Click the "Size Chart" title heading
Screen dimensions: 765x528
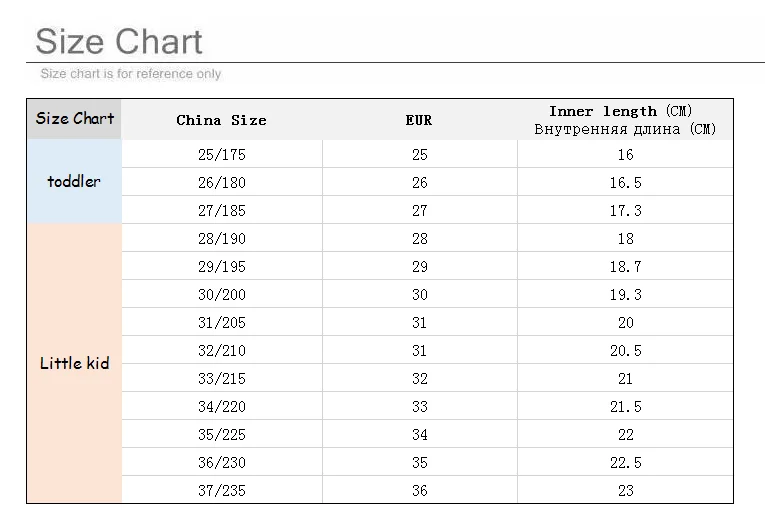coord(119,41)
